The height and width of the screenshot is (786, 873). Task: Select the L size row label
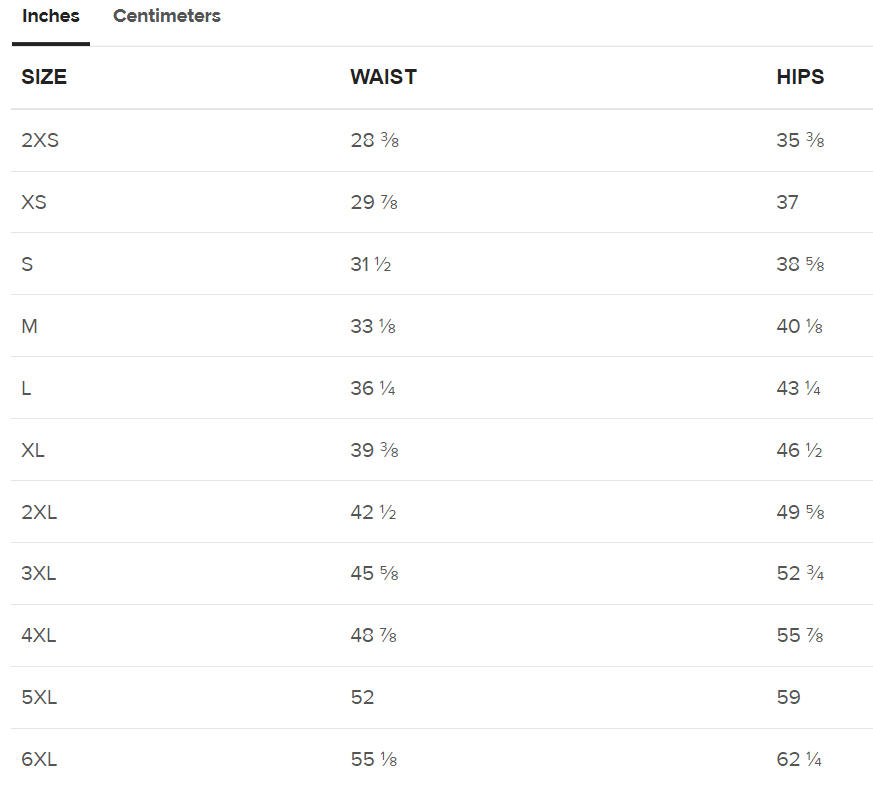[x=26, y=388]
